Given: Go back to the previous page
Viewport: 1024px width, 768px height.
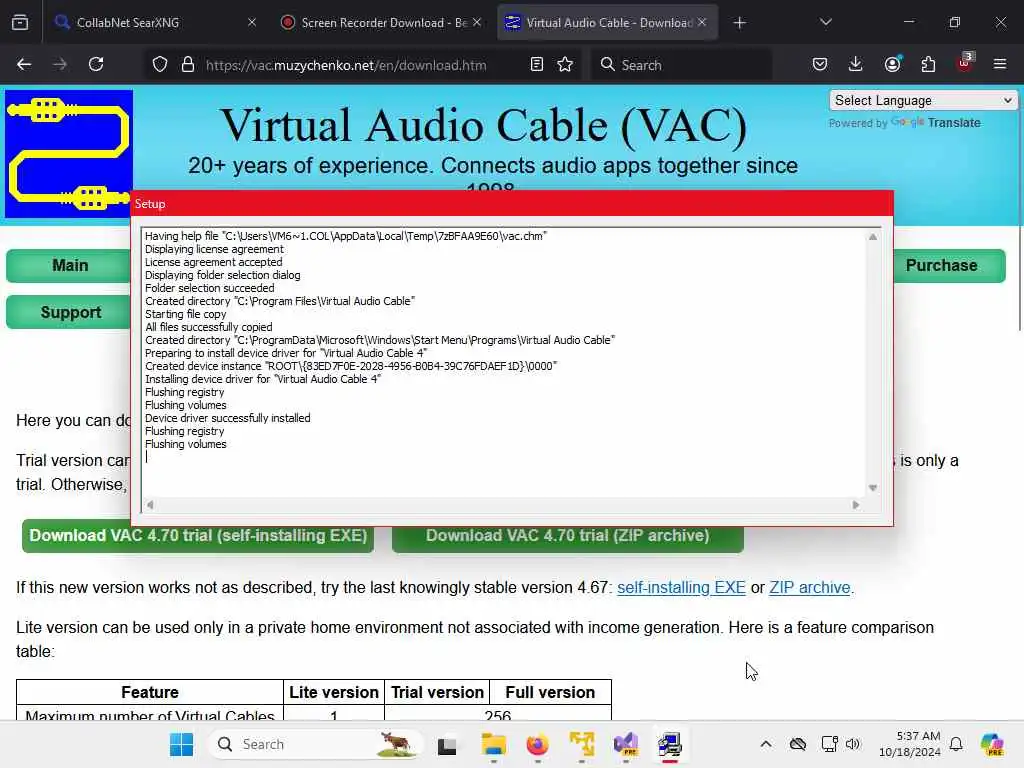Looking at the screenshot, I should (24, 64).
